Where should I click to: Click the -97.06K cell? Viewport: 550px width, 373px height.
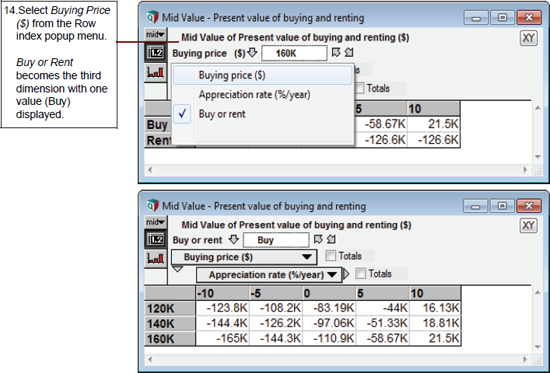(x=329, y=324)
